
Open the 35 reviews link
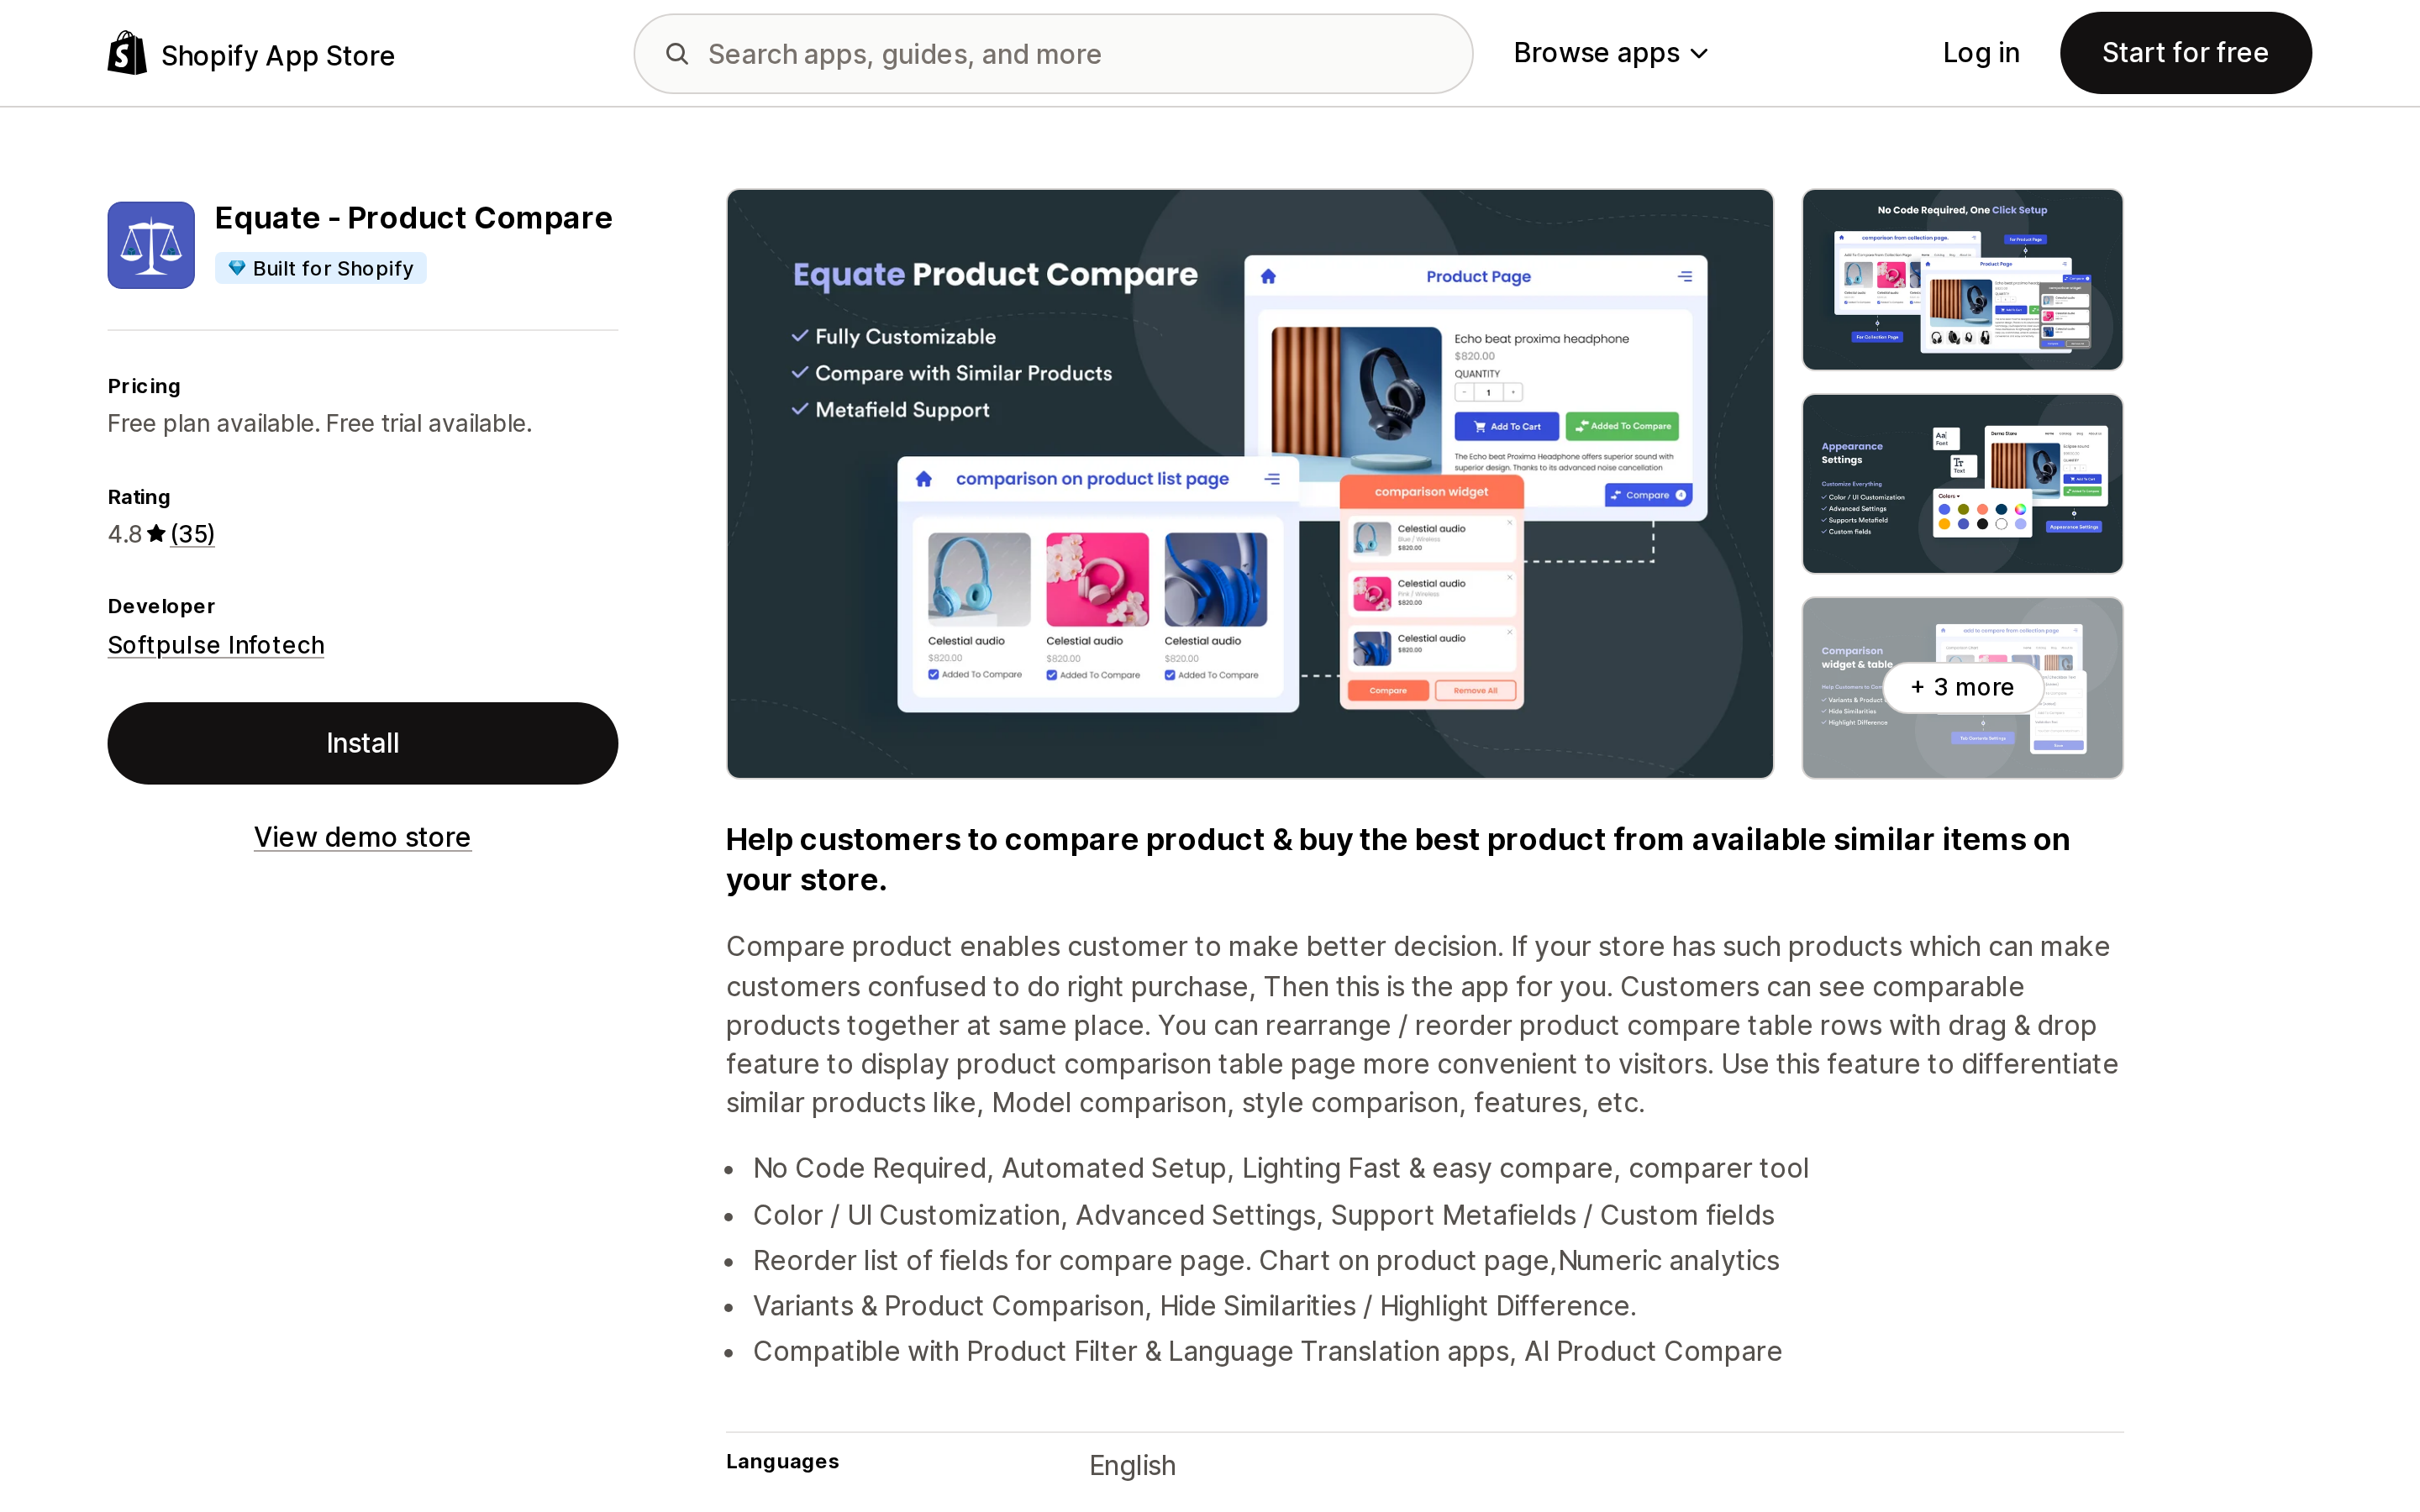point(192,534)
